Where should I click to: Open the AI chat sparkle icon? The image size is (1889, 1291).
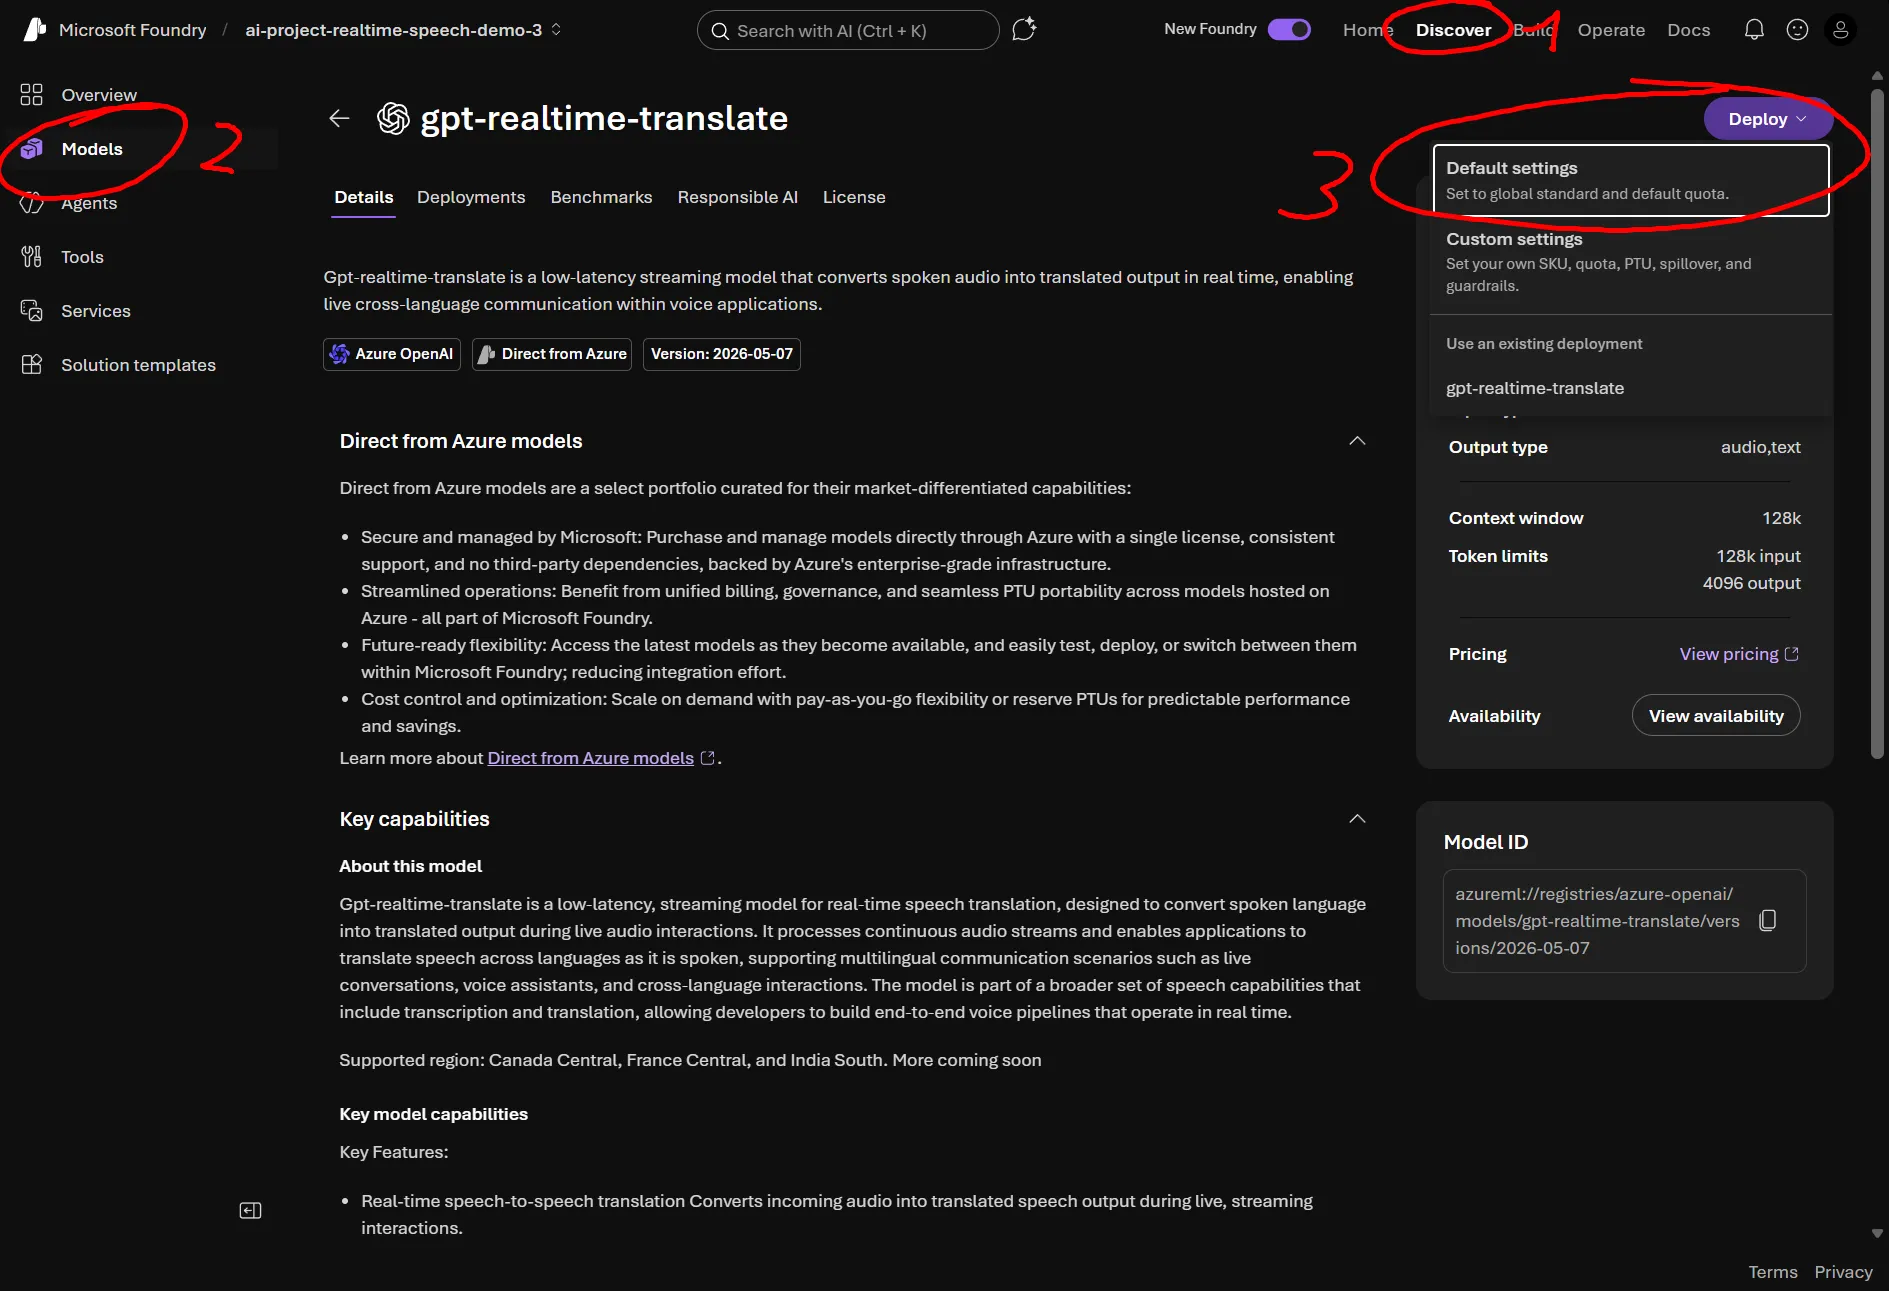(1024, 30)
